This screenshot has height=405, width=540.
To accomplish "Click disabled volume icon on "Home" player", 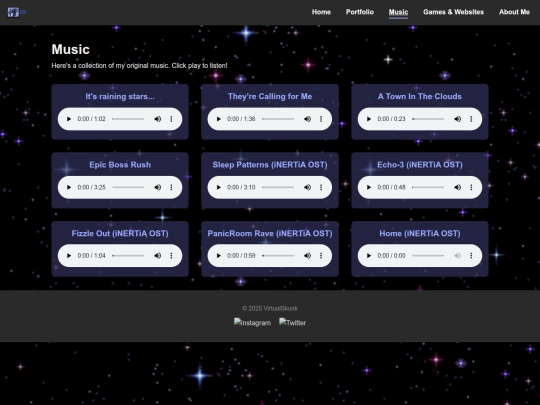I will pos(458,256).
